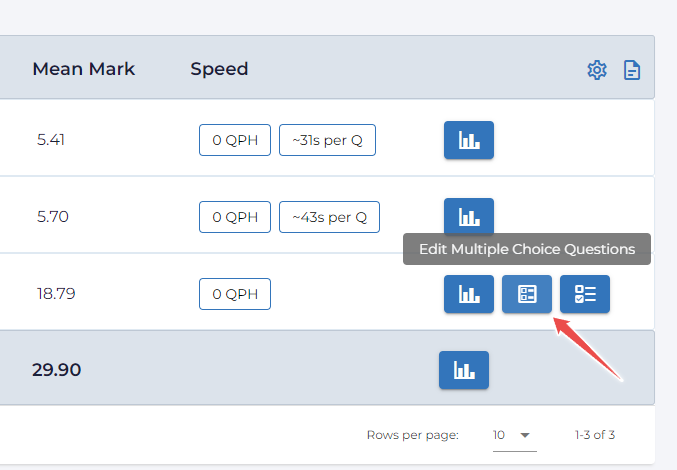
Task: Click the 18.79 mean mark value
Action: click(55, 294)
